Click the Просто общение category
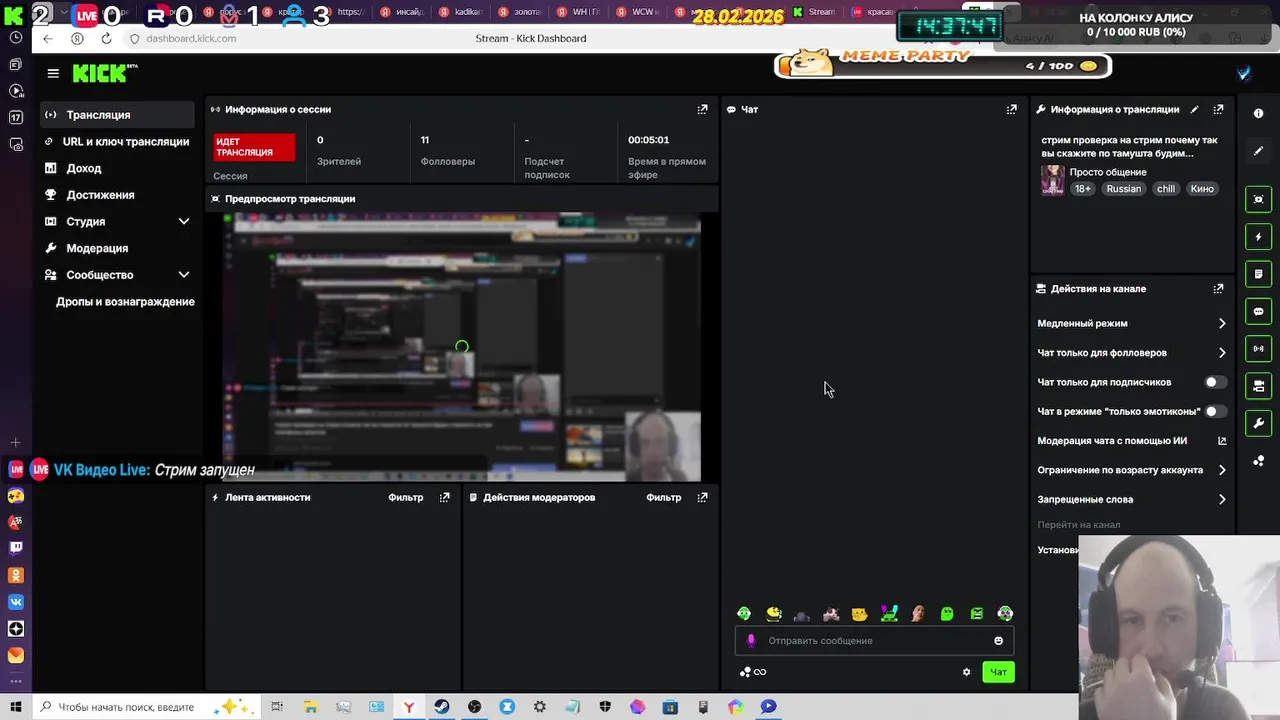Screen dimensions: 1280x720 point(1108,172)
